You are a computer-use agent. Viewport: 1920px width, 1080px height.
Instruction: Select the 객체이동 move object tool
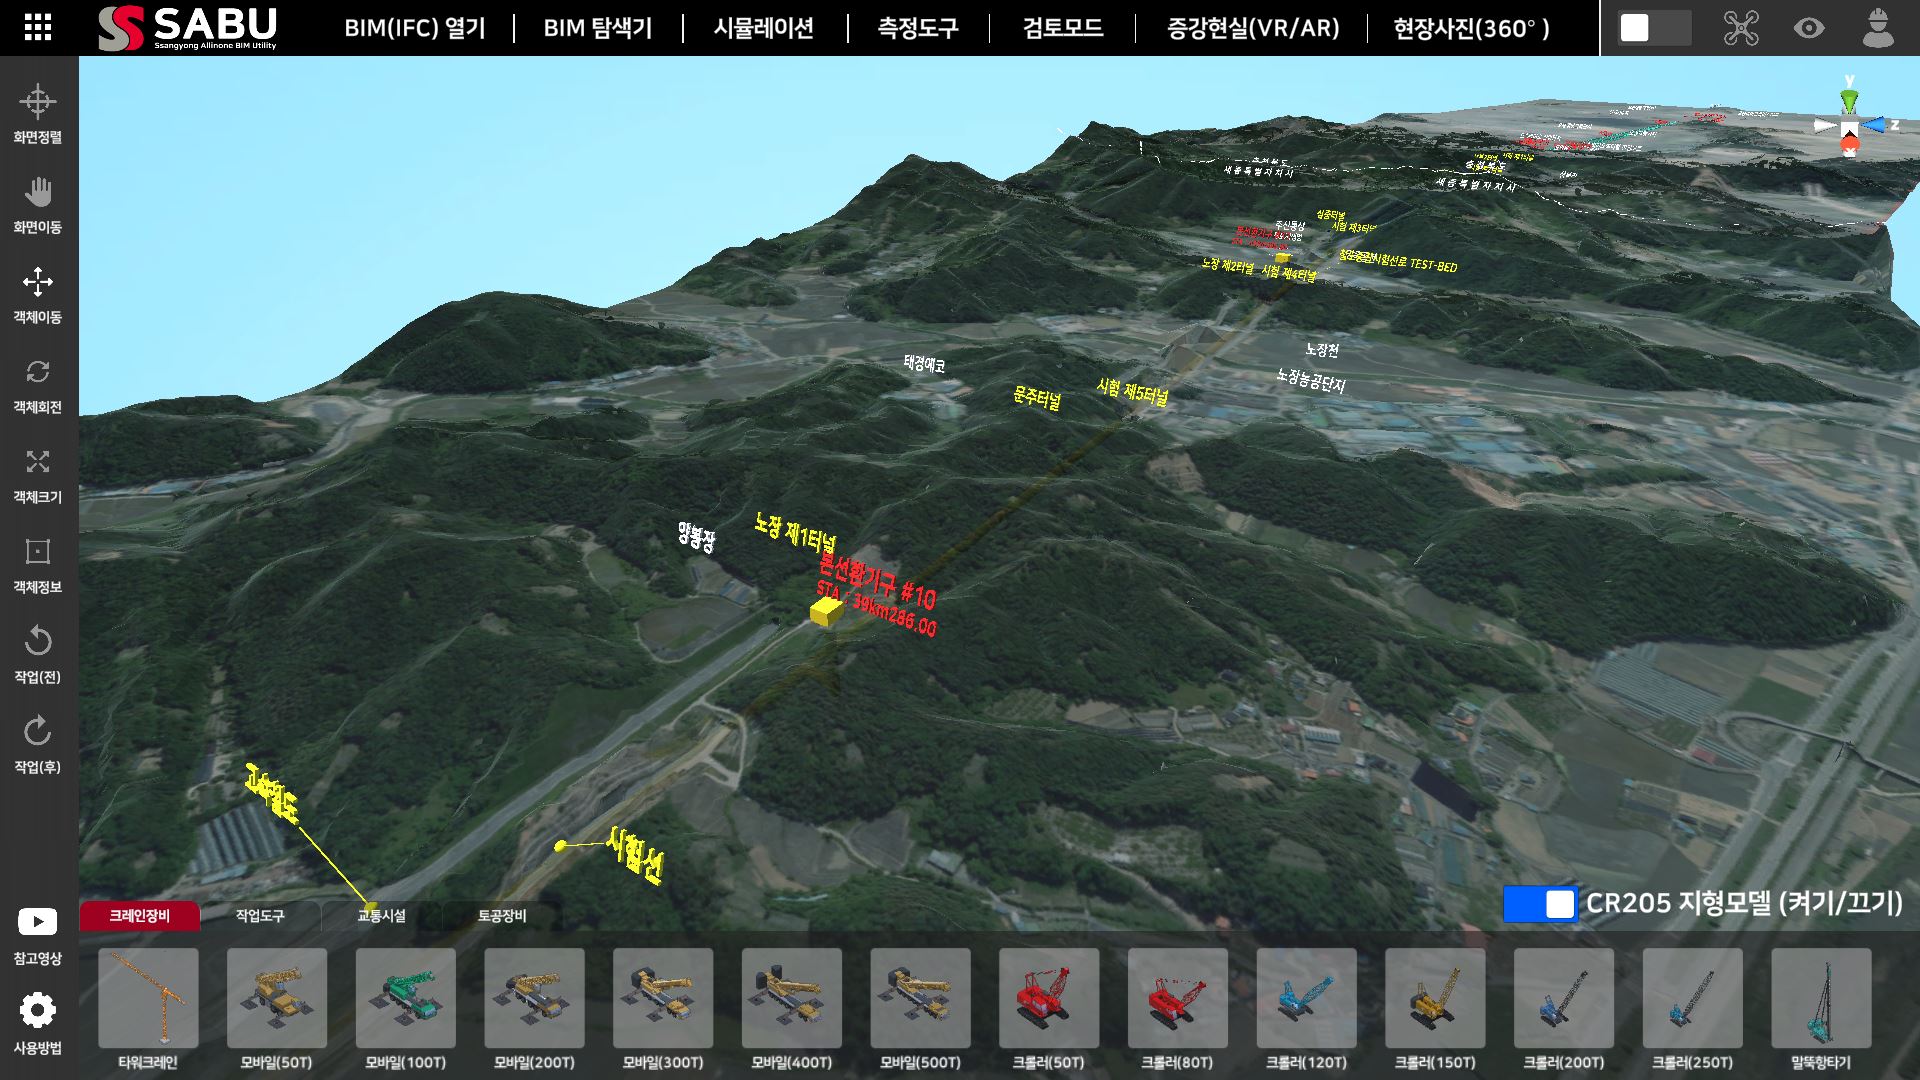point(37,294)
